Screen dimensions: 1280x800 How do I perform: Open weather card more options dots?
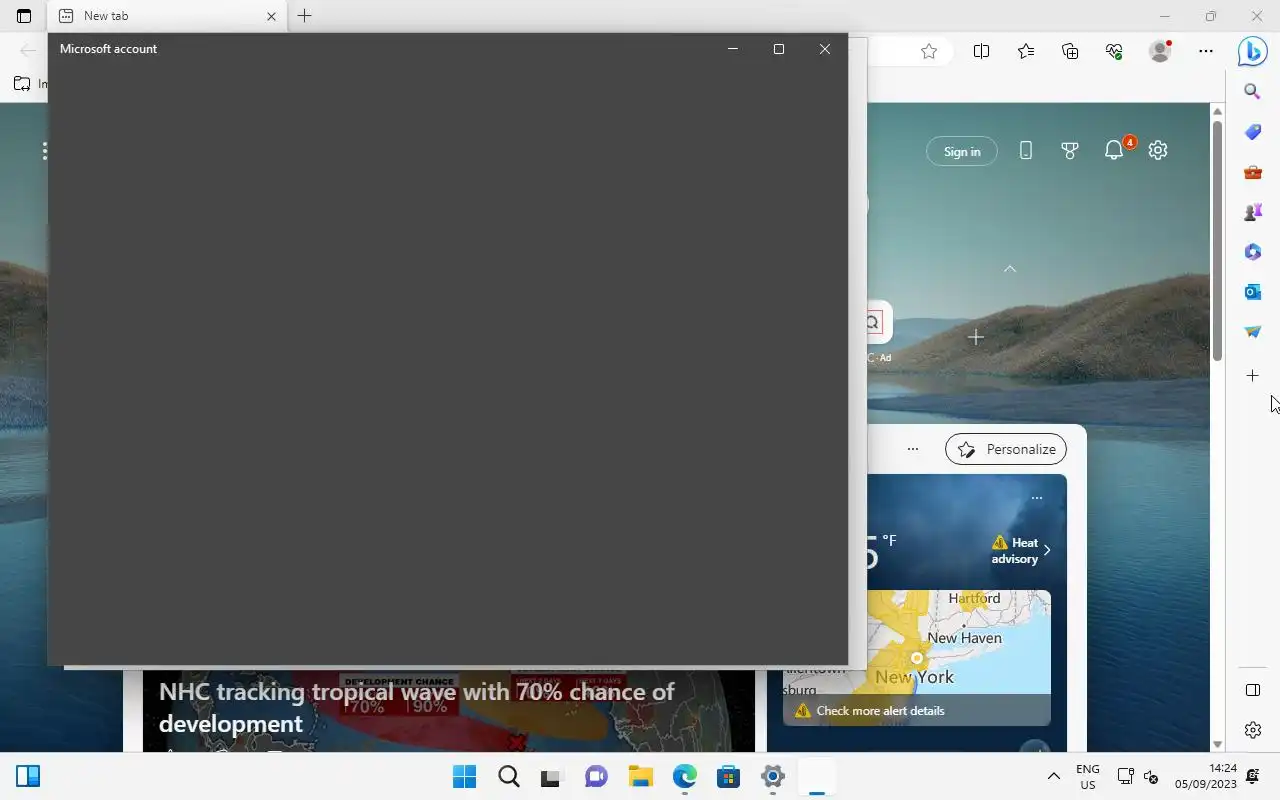[1037, 497]
